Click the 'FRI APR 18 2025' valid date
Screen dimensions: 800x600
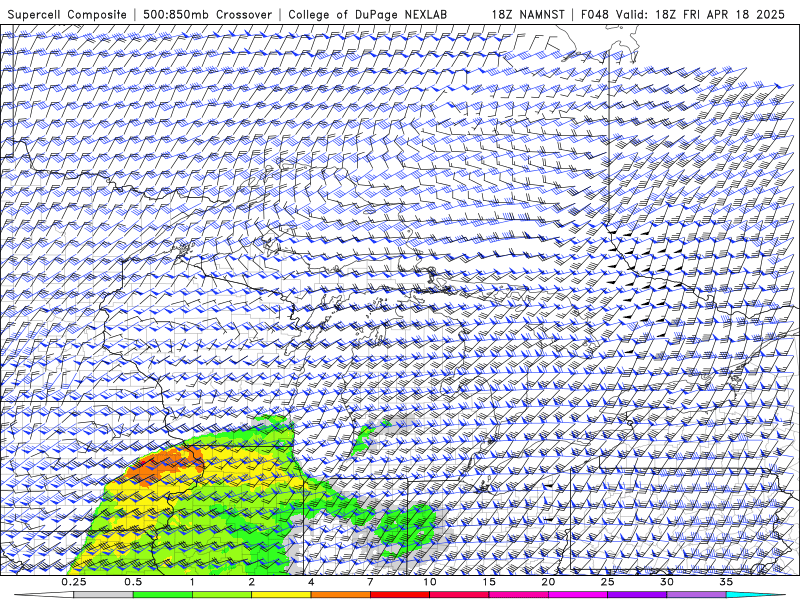[733, 14]
